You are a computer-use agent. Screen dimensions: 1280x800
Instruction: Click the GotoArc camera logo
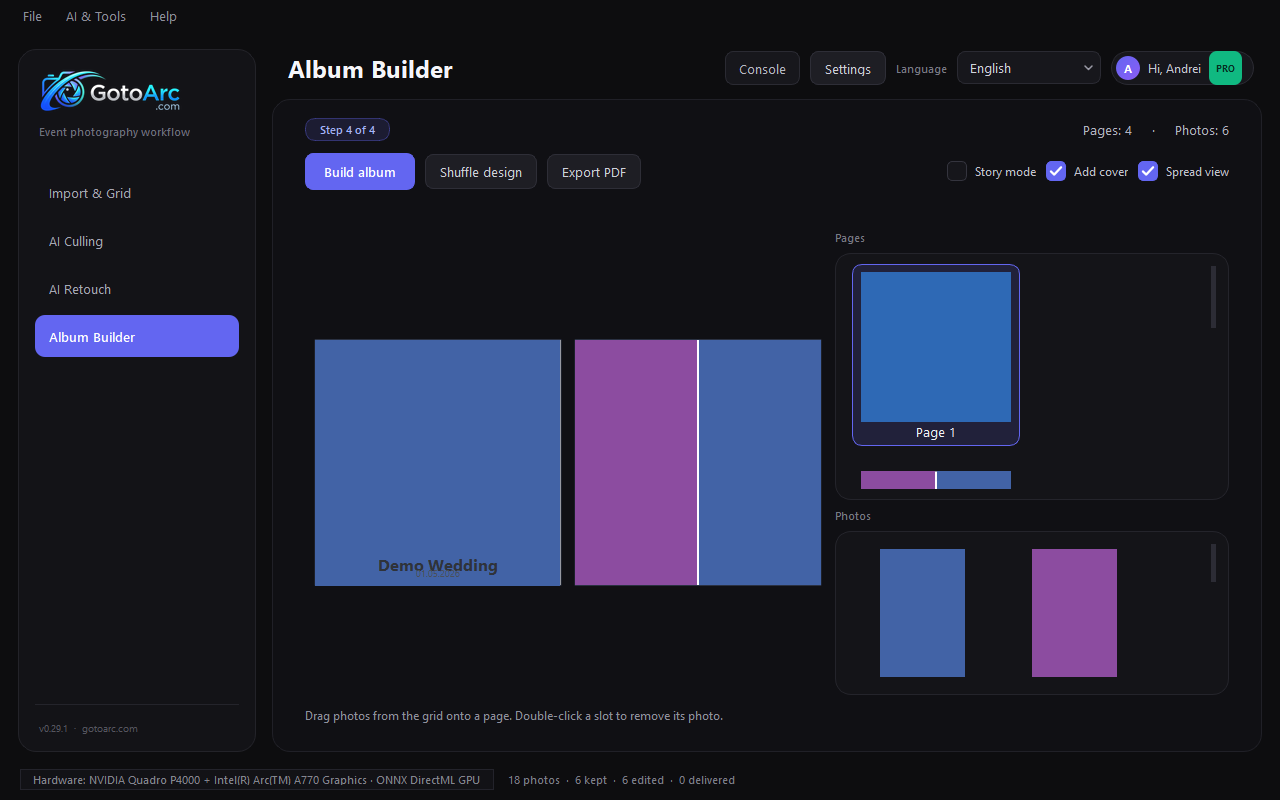tap(111, 91)
